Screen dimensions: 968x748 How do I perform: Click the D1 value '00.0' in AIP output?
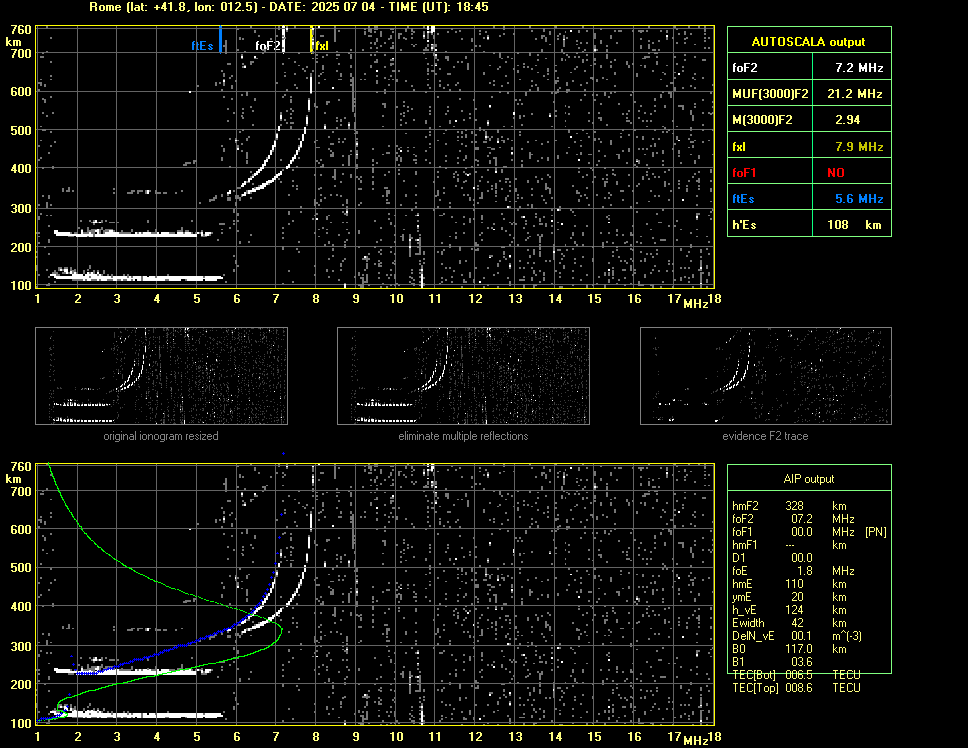click(x=802, y=558)
